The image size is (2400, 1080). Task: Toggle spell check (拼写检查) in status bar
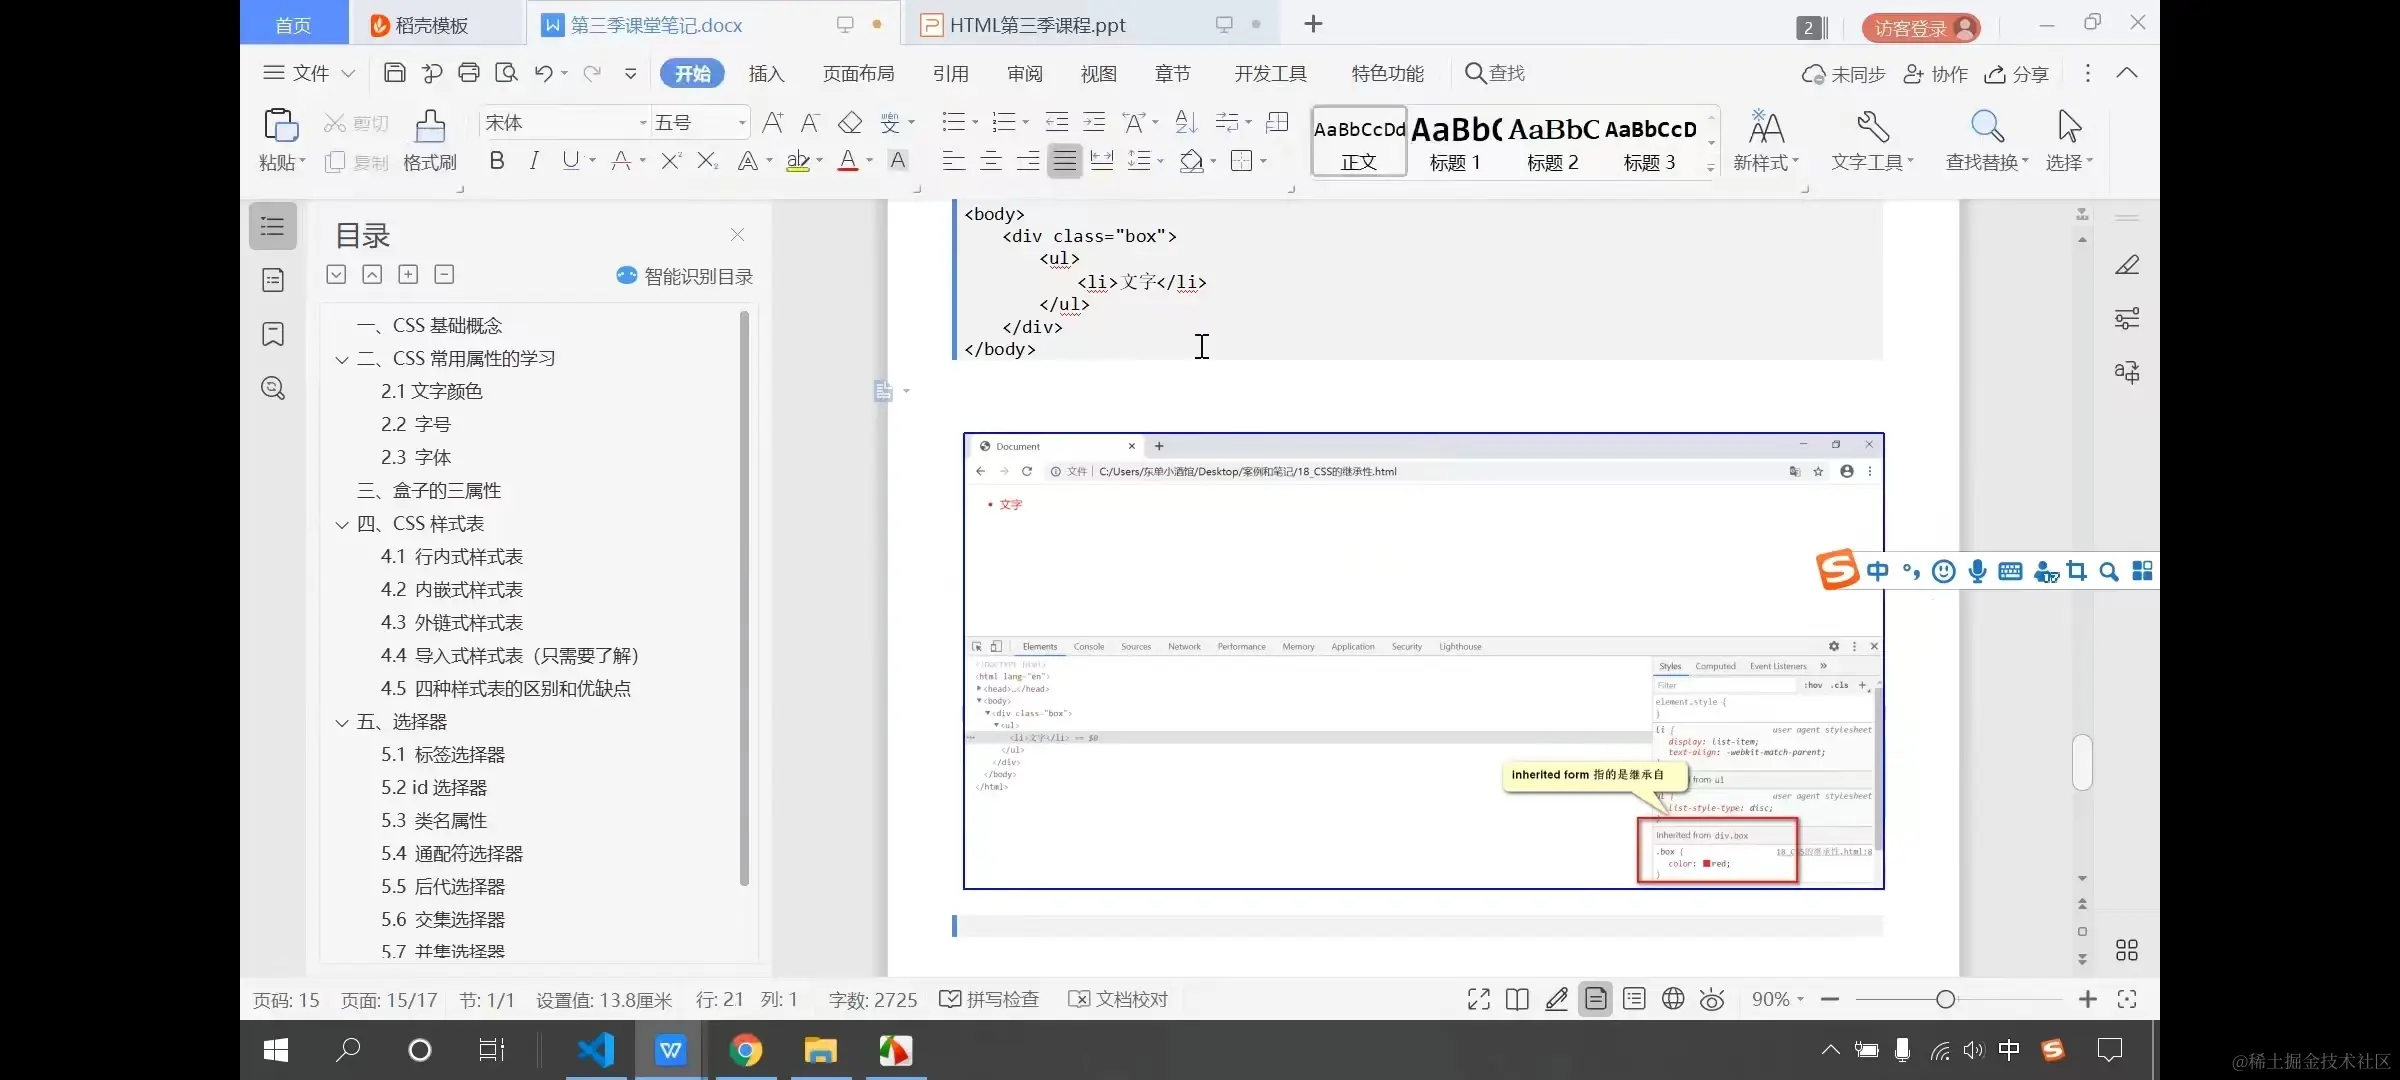point(990,999)
